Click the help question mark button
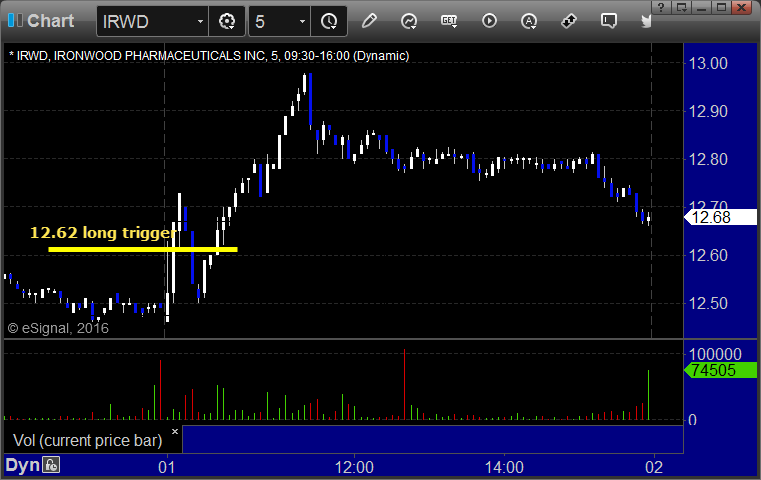 point(661,7)
